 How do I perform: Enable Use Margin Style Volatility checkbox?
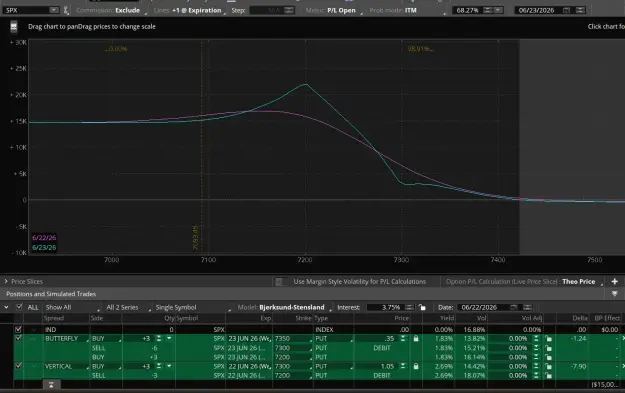(x=279, y=282)
